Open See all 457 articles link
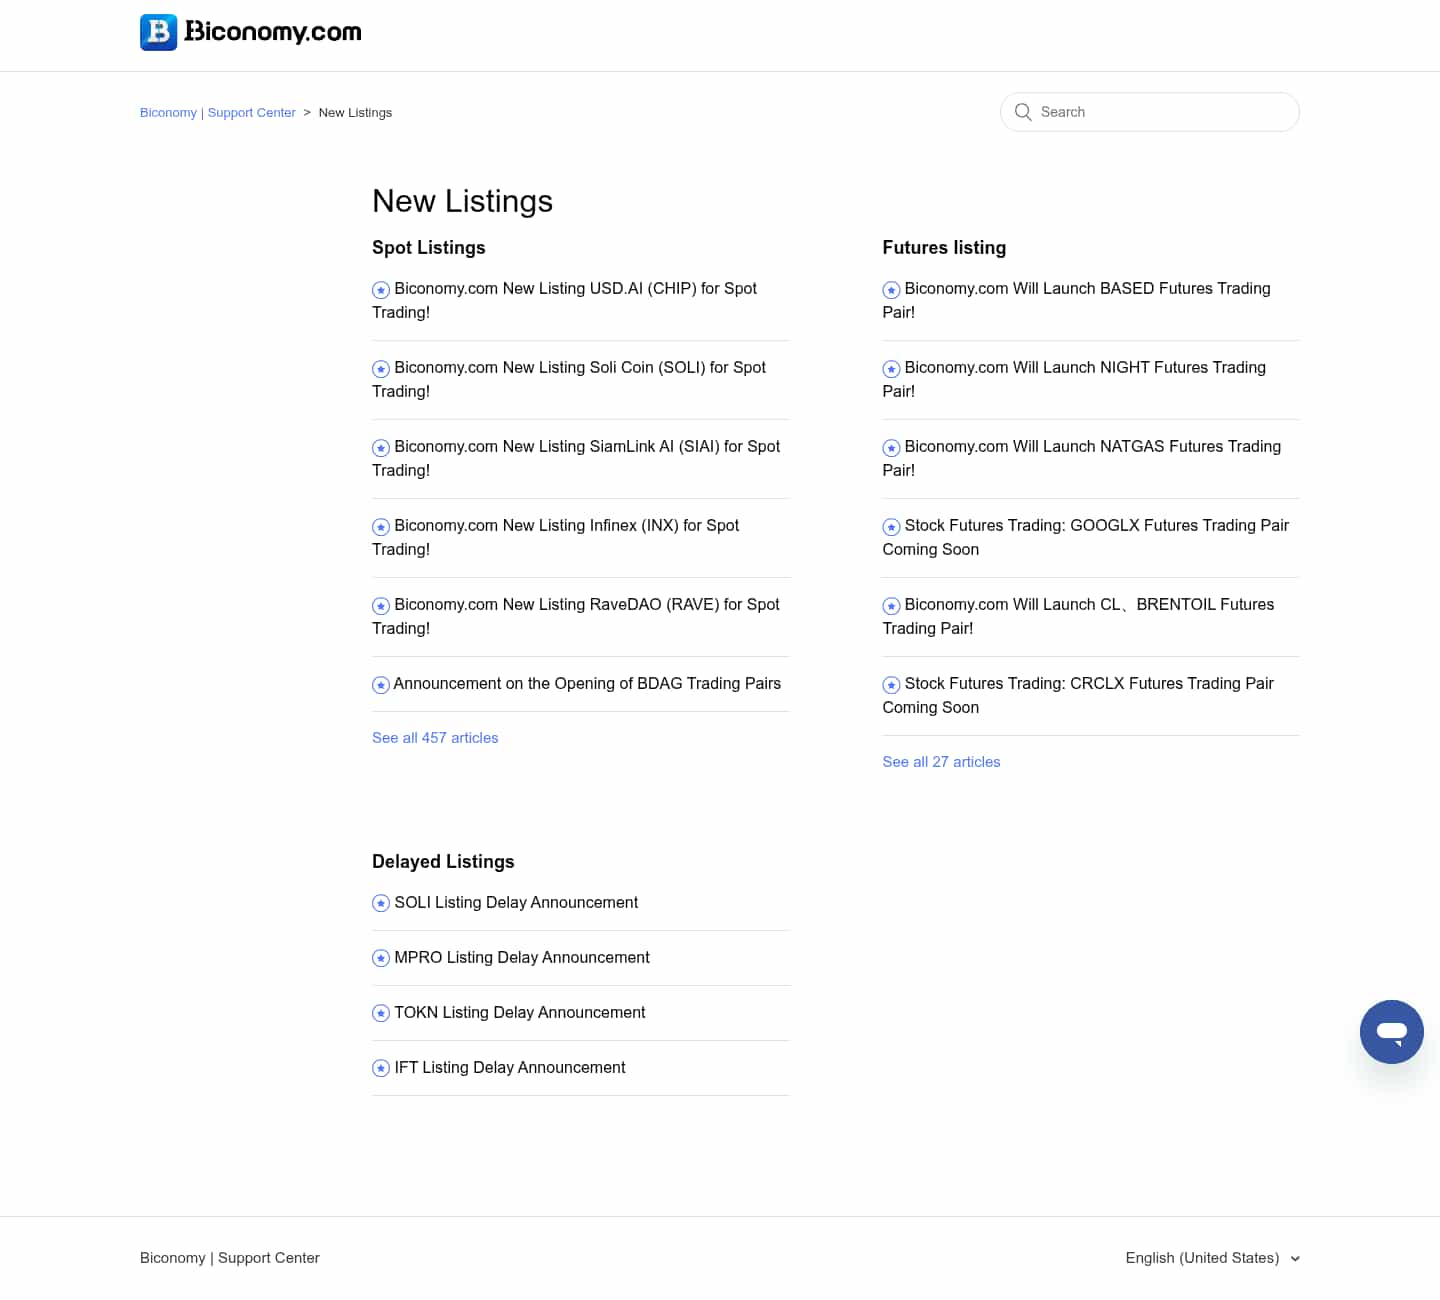This screenshot has height=1300, width=1440. click(x=435, y=738)
